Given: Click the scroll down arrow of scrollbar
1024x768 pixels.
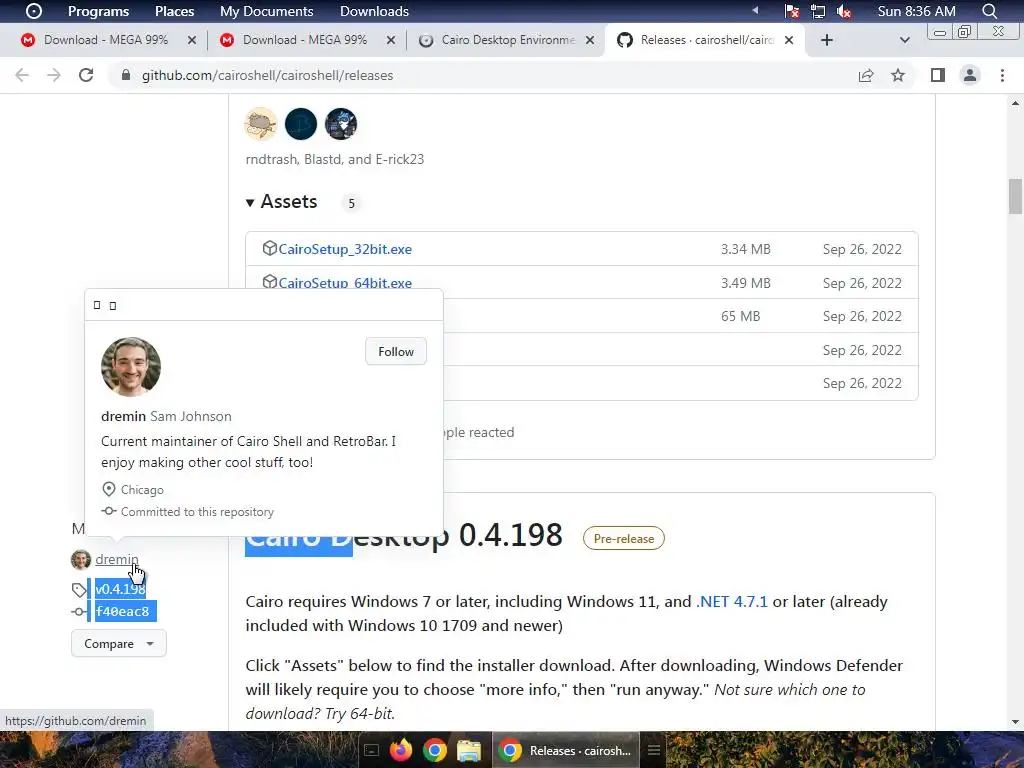Looking at the screenshot, I should (1016, 722).
